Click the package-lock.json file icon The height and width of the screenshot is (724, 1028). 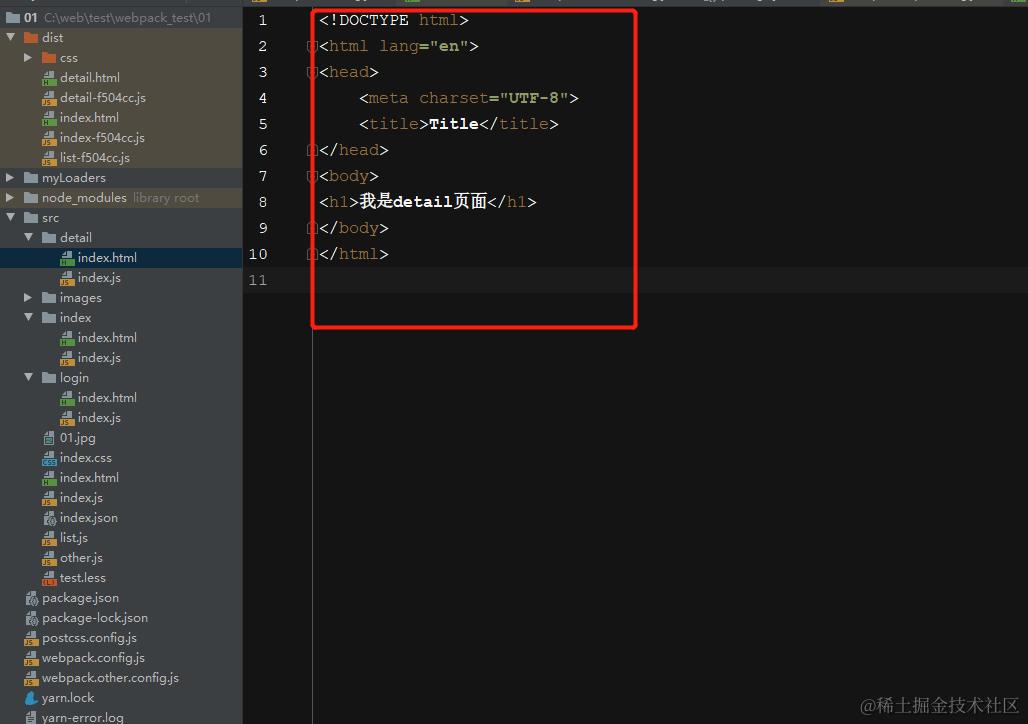click(x=32, y=618)
